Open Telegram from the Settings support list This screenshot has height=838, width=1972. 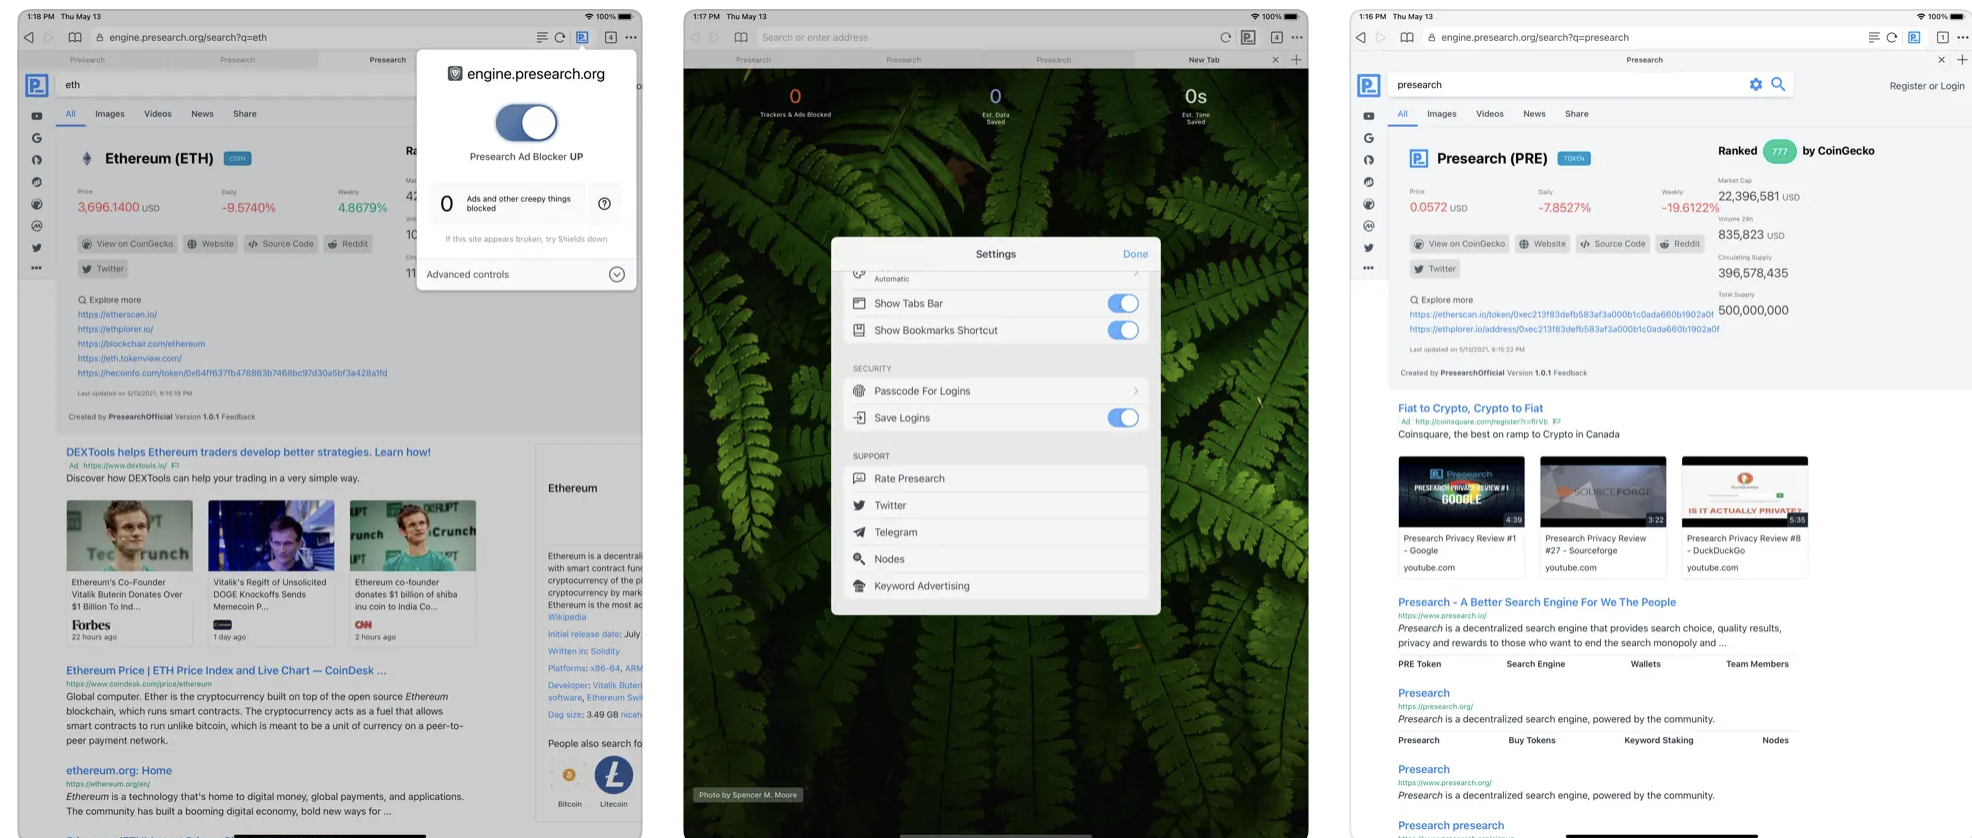(996, 533)
